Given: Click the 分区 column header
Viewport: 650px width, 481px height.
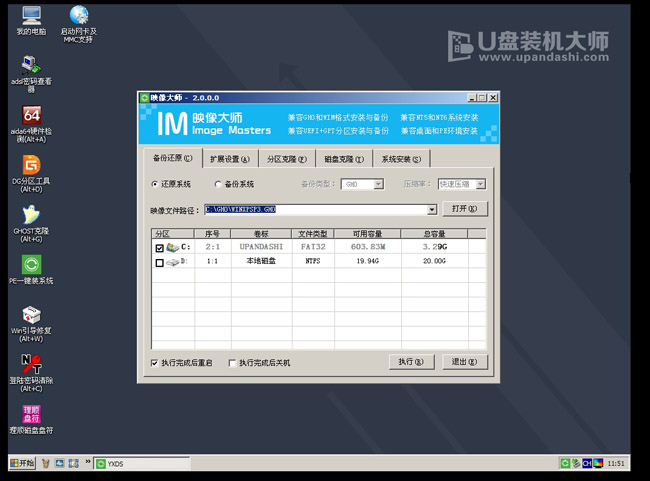Looking at the screenshot, I should (173, 234).
